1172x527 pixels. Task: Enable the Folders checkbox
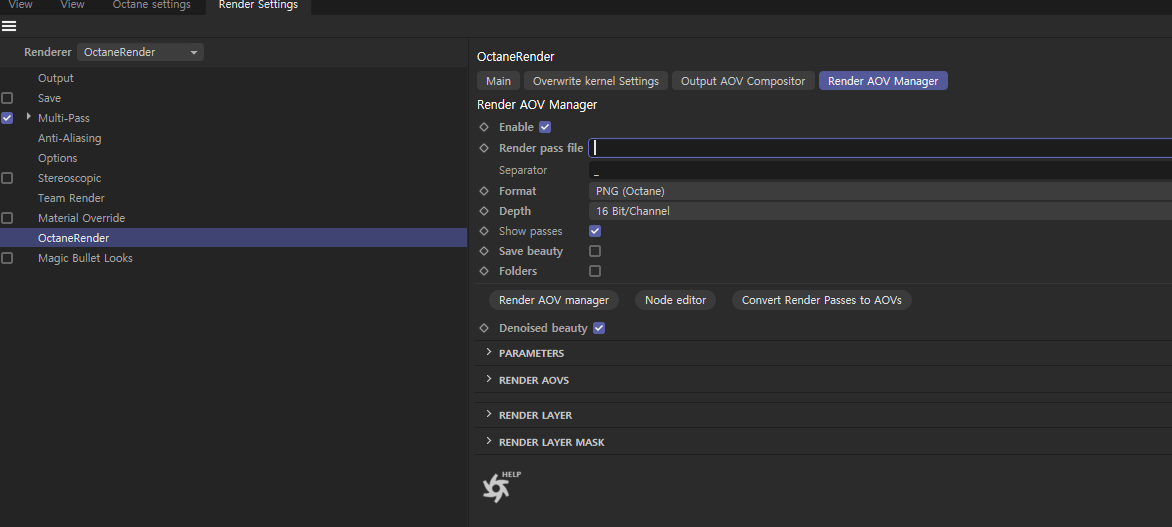595,271
